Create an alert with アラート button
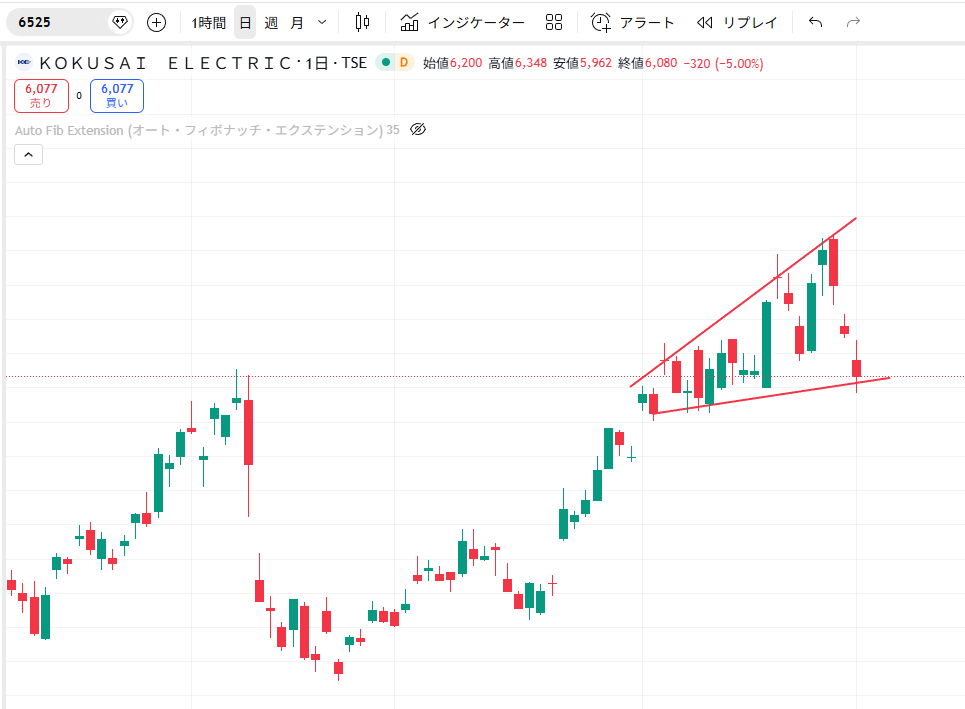This screenshot has width=965, height=709. click(x=633, y=22)
